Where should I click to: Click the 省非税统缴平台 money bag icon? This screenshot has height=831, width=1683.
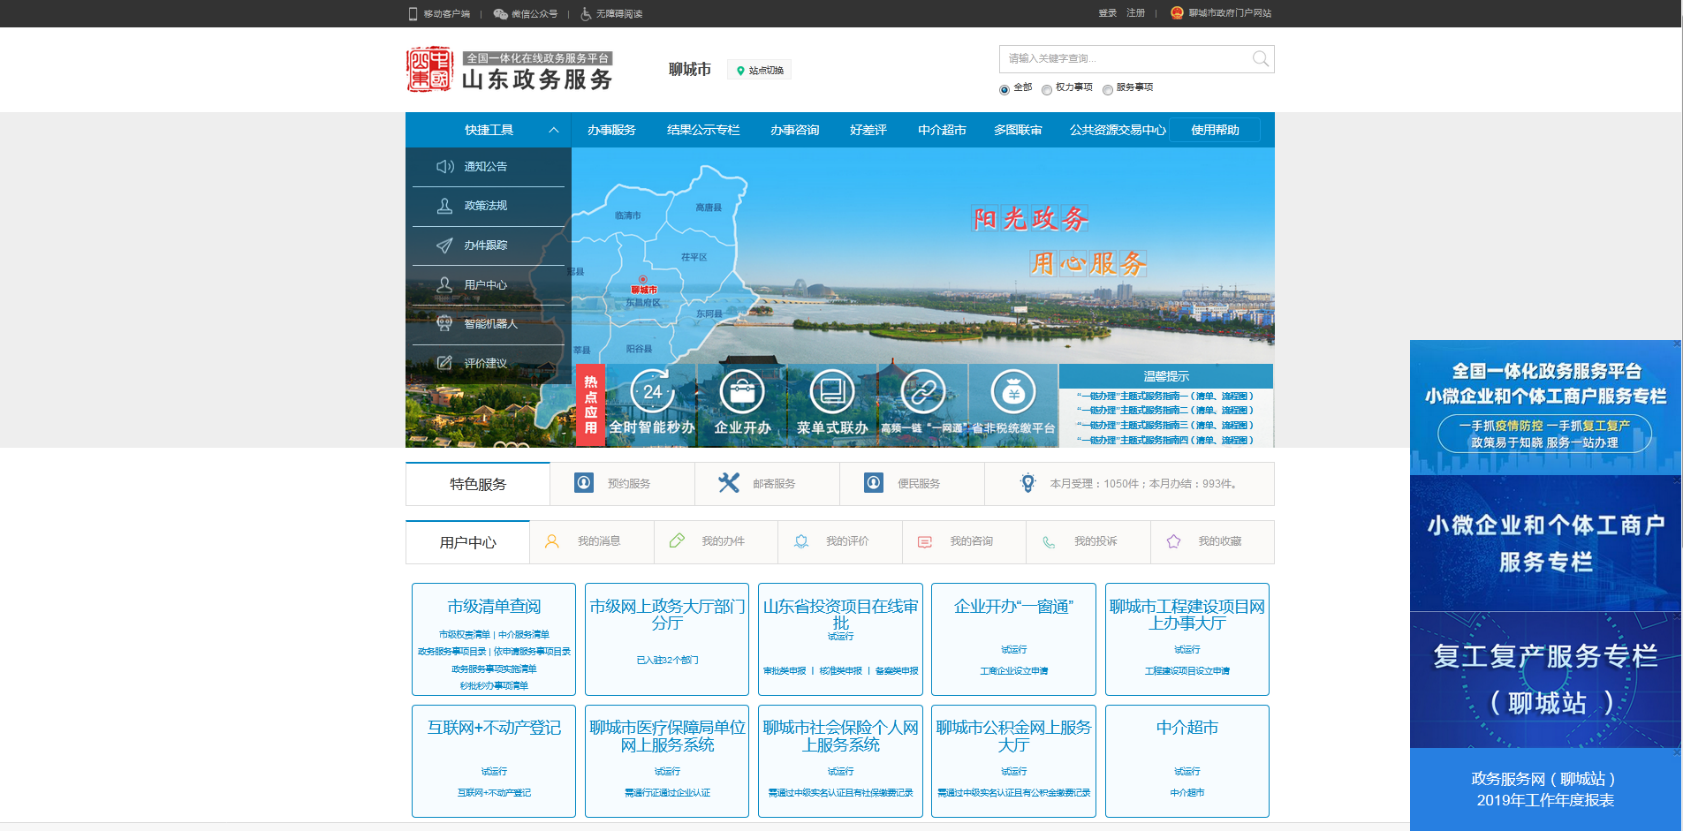pyautogui.click(x=1013, y=392)
